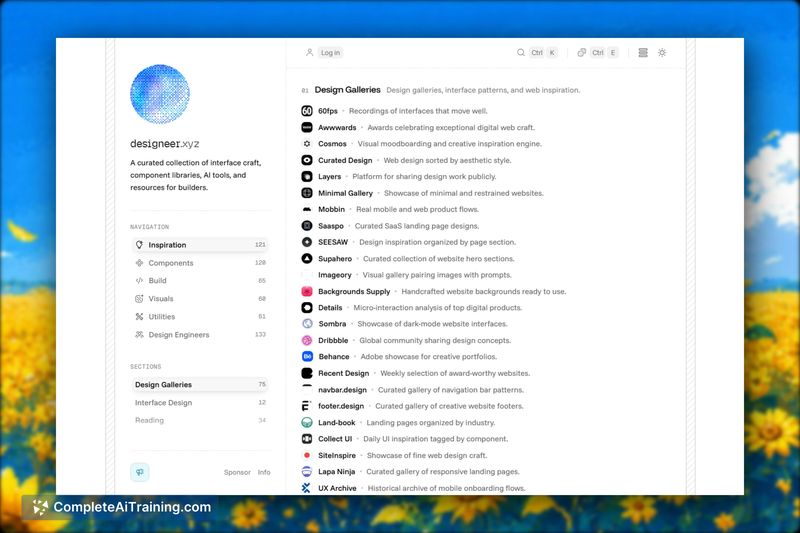Click the Mobbin logo icon
The image size is (800, 533).
point(307,209)
